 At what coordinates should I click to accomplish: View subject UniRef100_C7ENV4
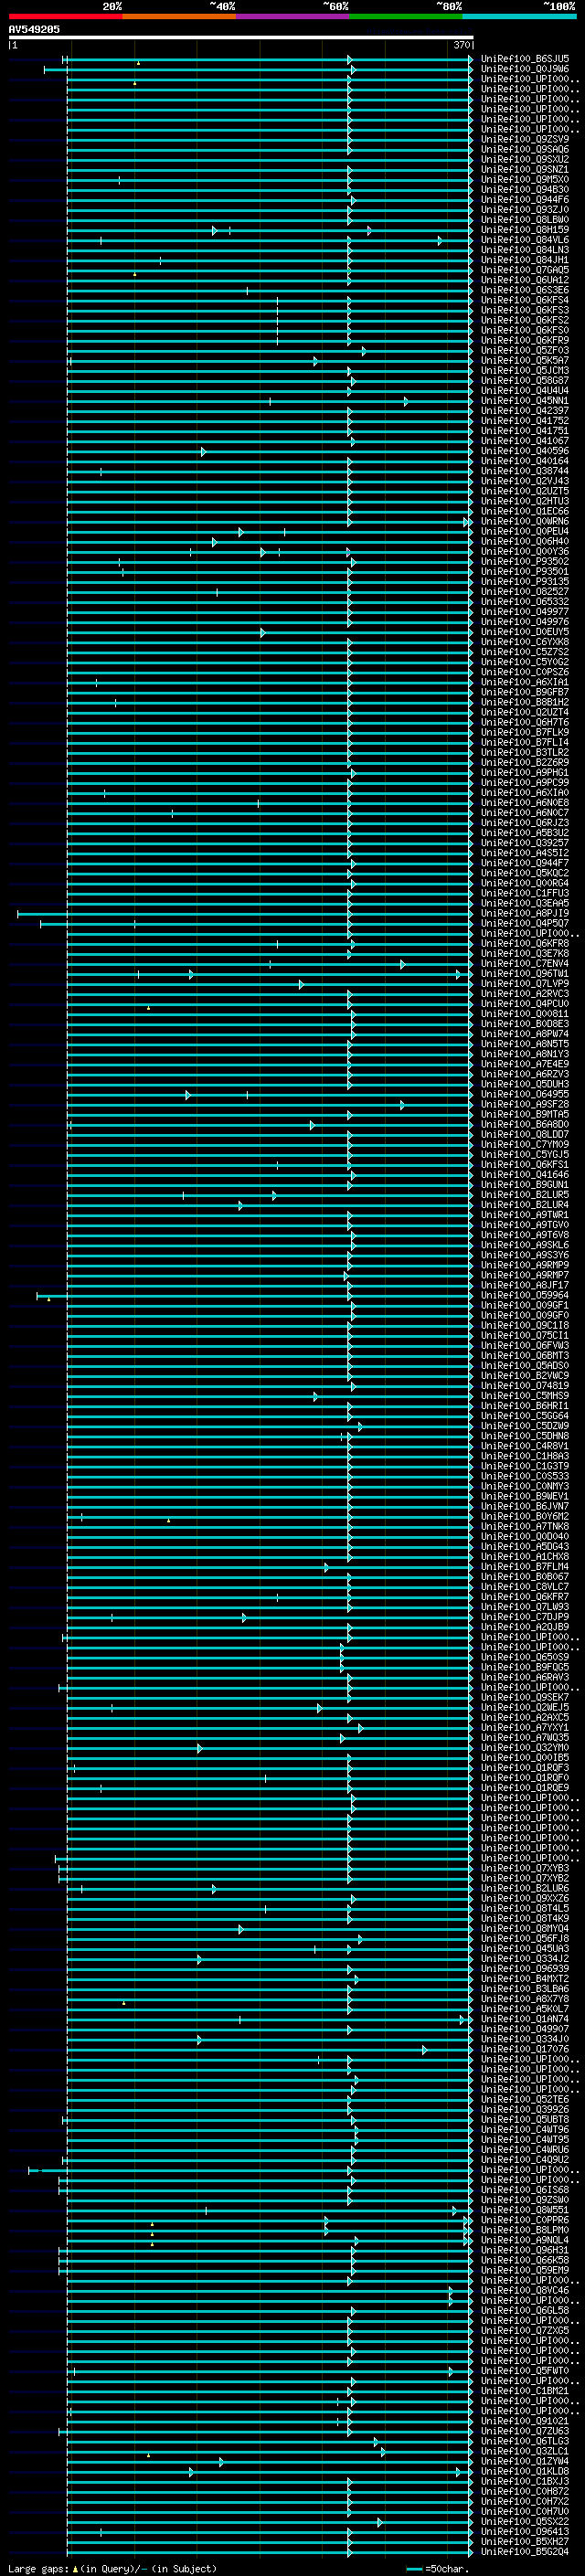click(x=525, y=963)
